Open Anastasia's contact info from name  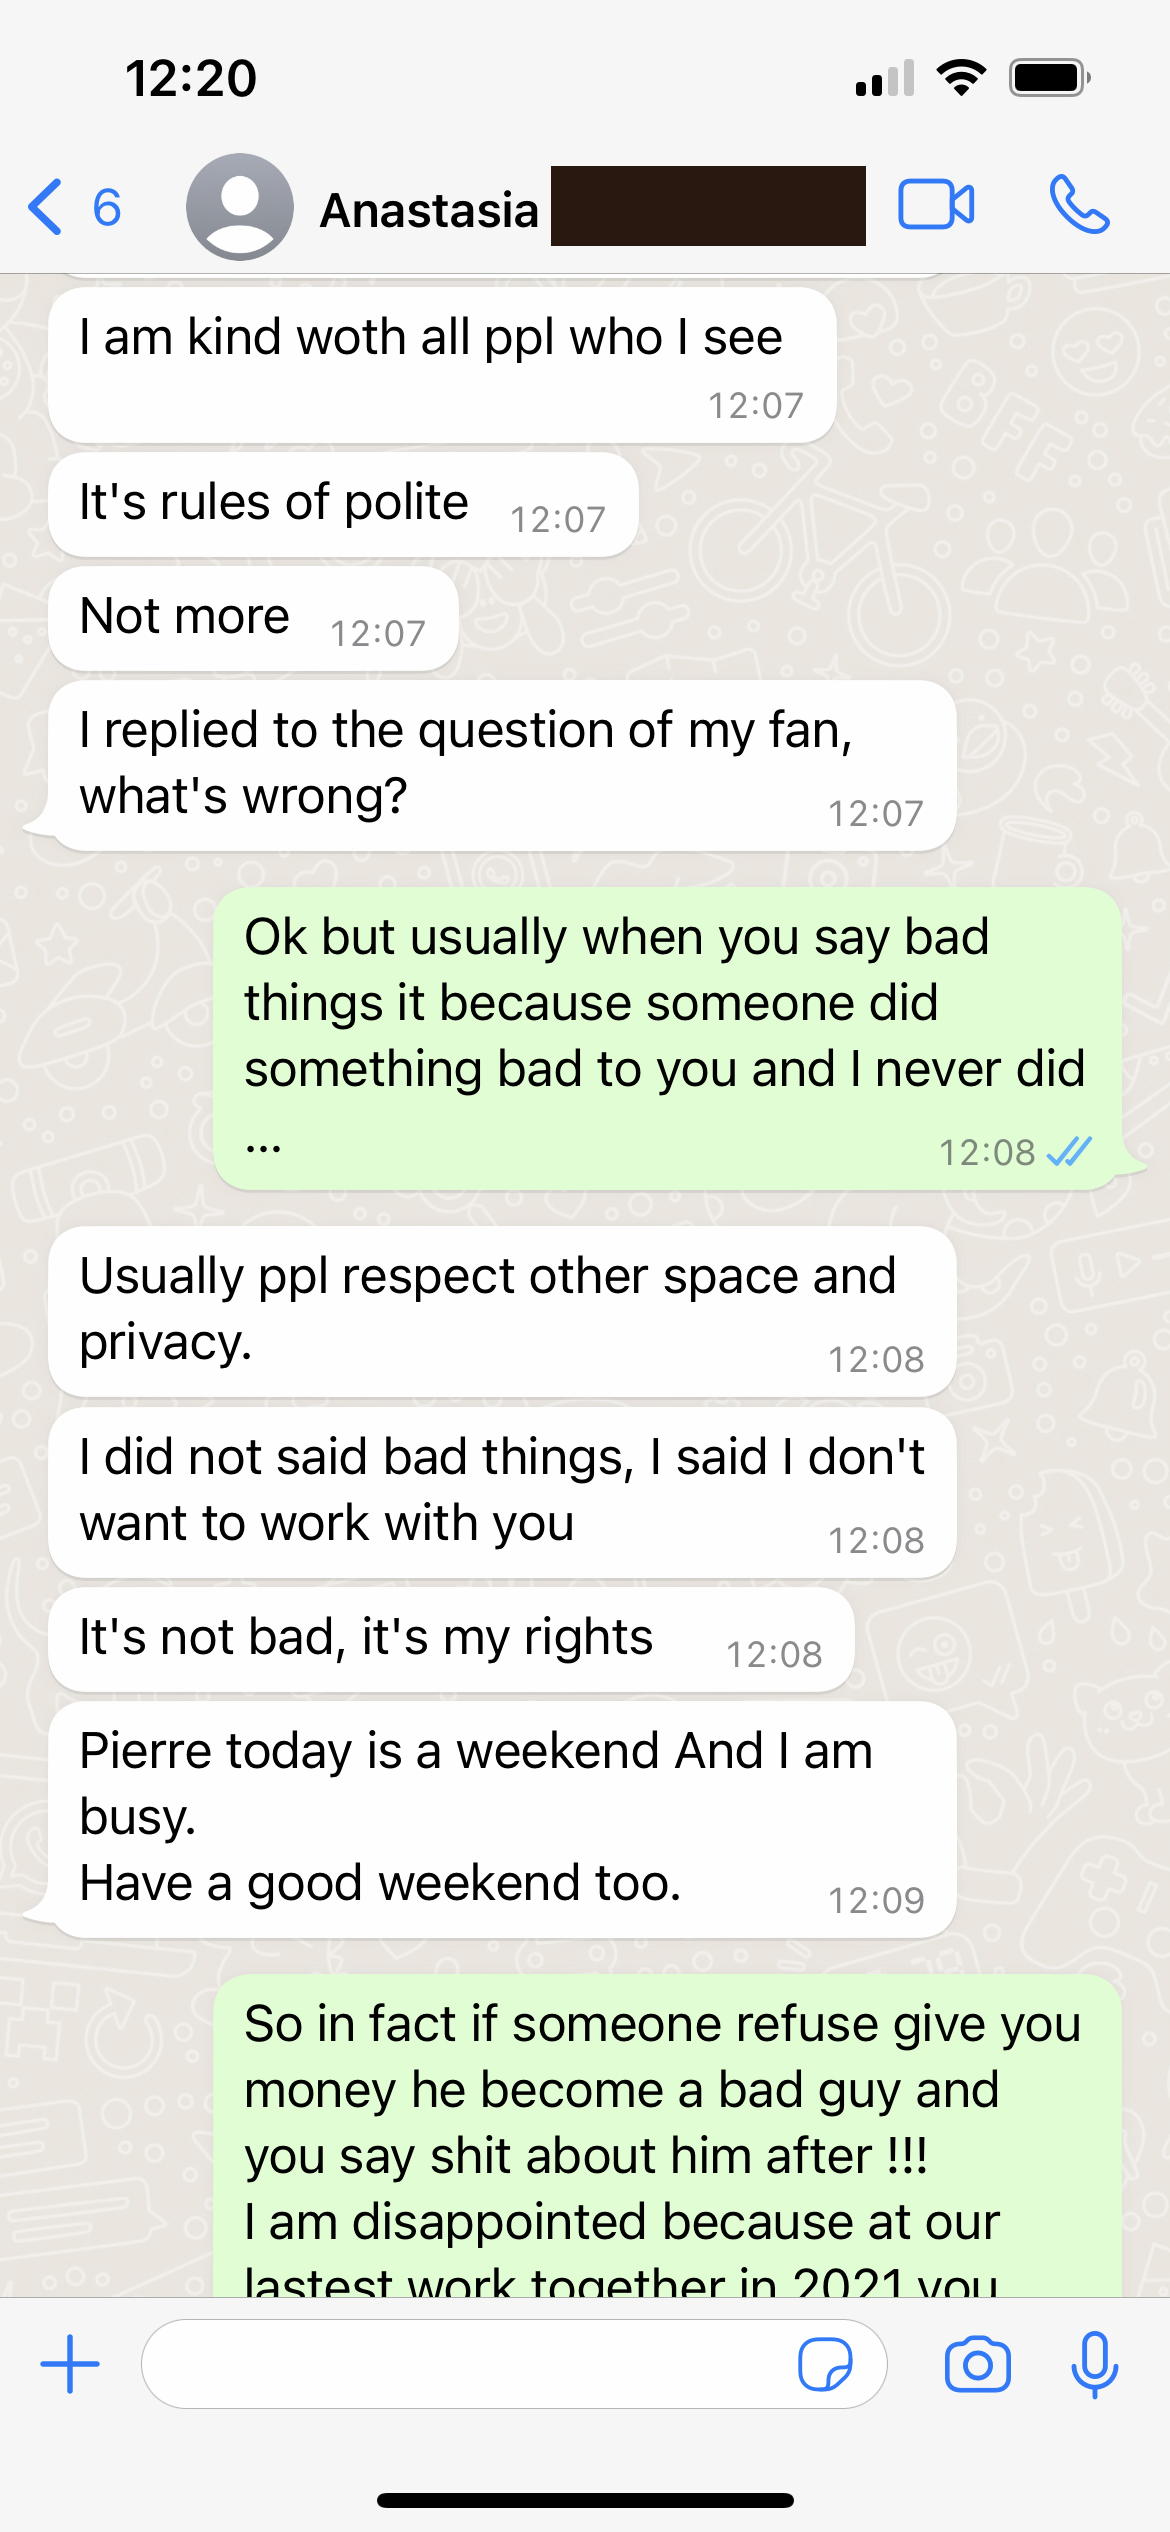(x=430, y=210)
